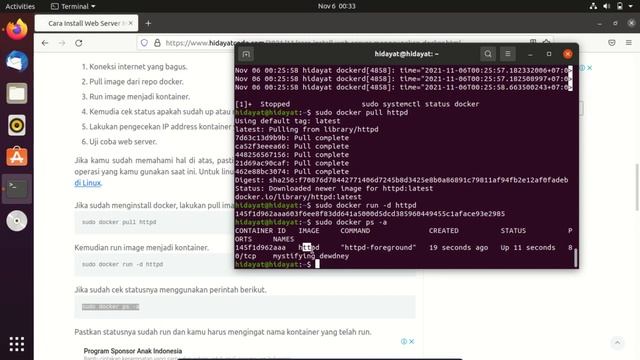
Task: Open ad info icon on sponsor ad
Action: coord(404,341)
